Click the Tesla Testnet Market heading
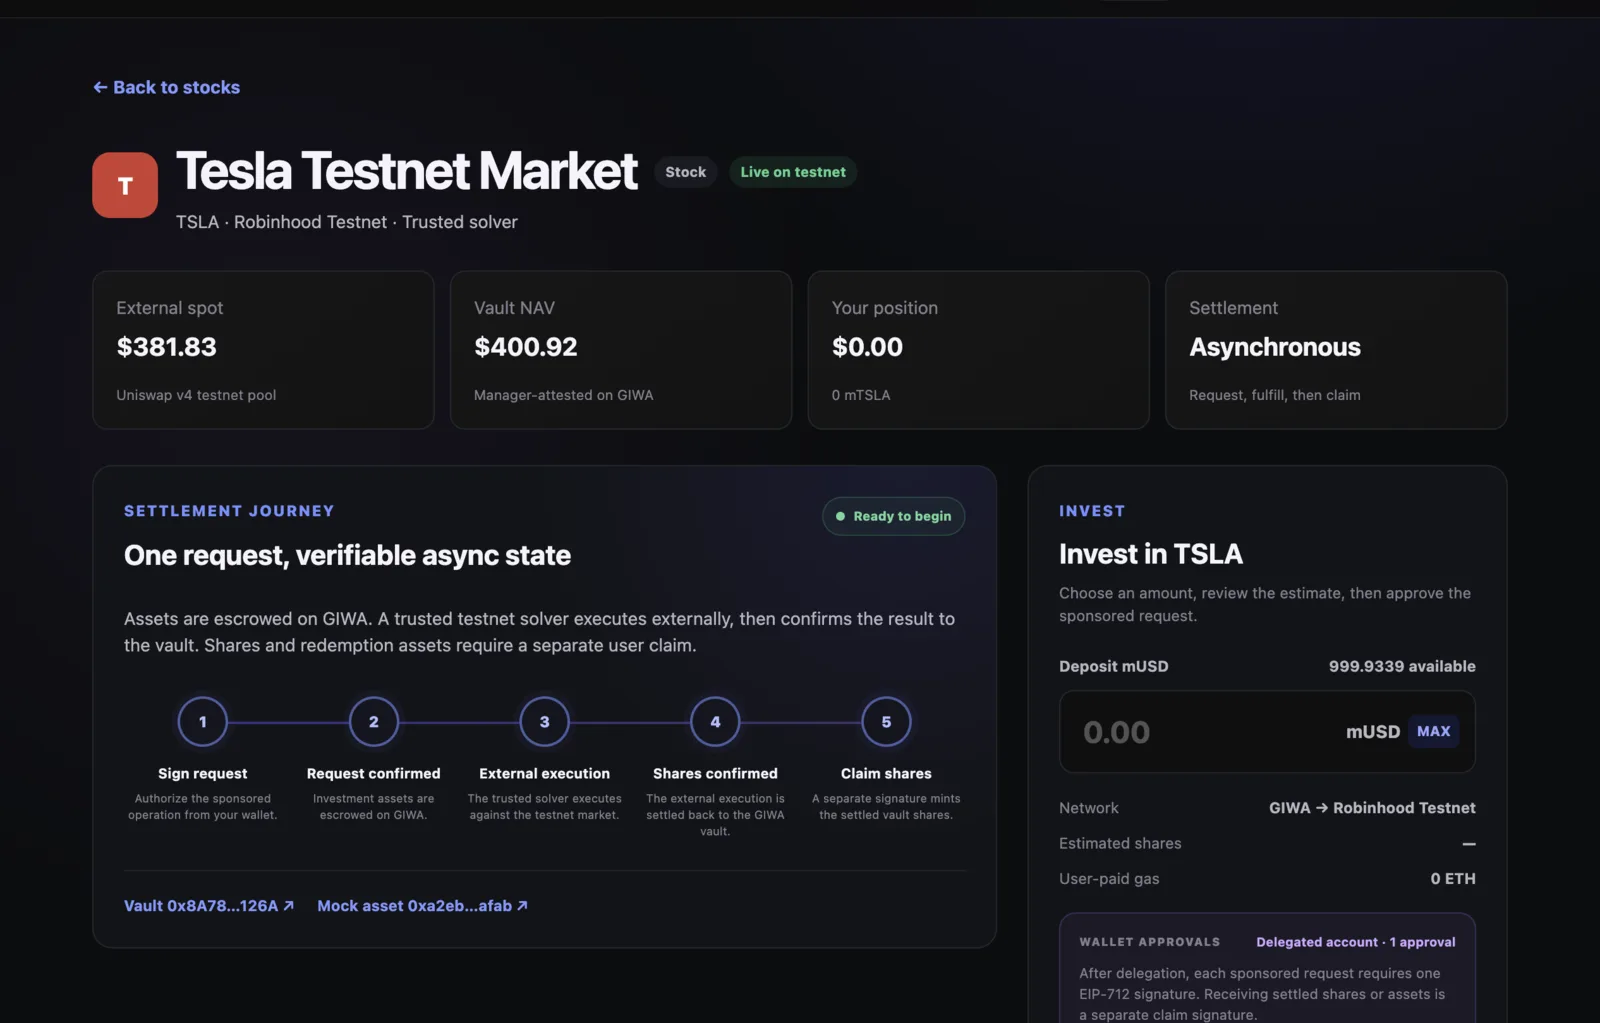 tap(407, 171)
